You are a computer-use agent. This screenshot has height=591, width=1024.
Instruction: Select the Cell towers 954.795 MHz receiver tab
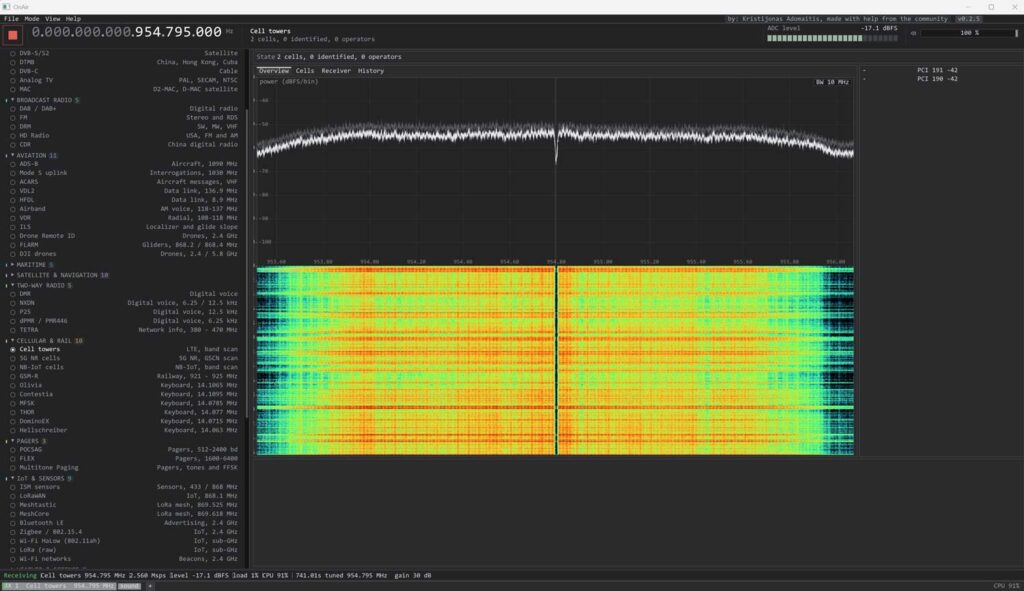pos(59,586)
